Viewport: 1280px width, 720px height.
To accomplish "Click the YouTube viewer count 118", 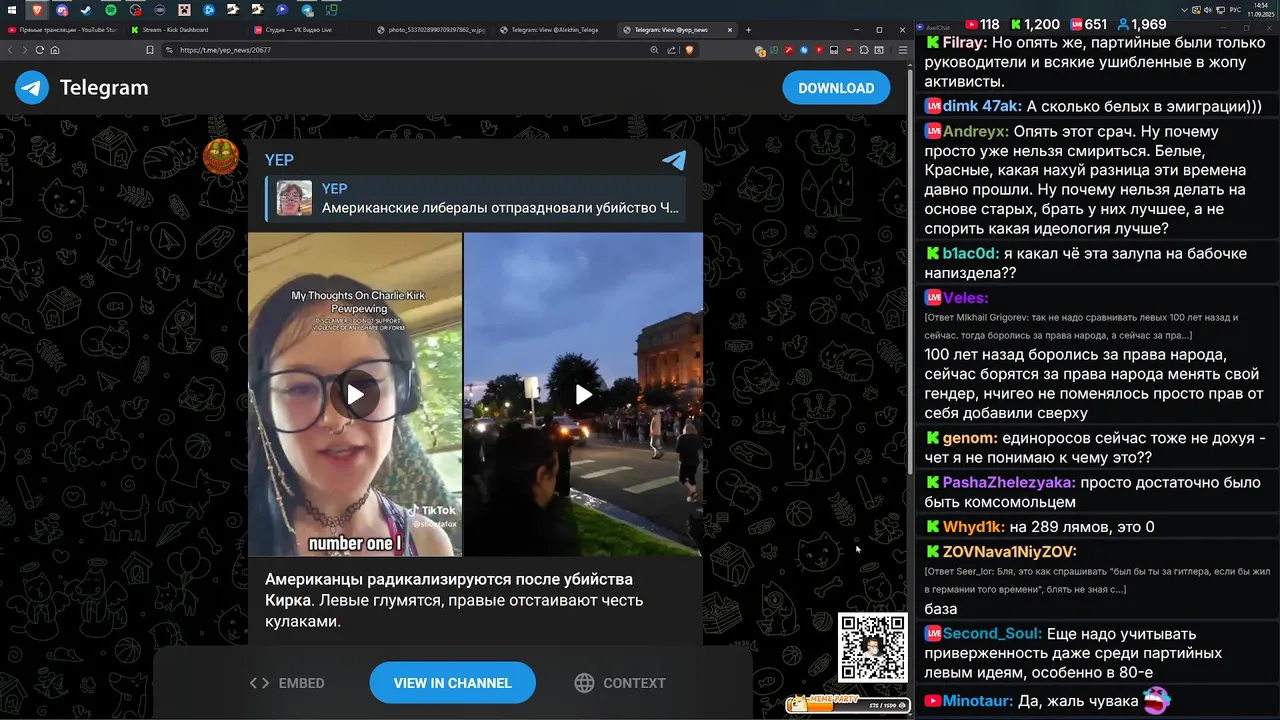I will [x=982, y=24].
